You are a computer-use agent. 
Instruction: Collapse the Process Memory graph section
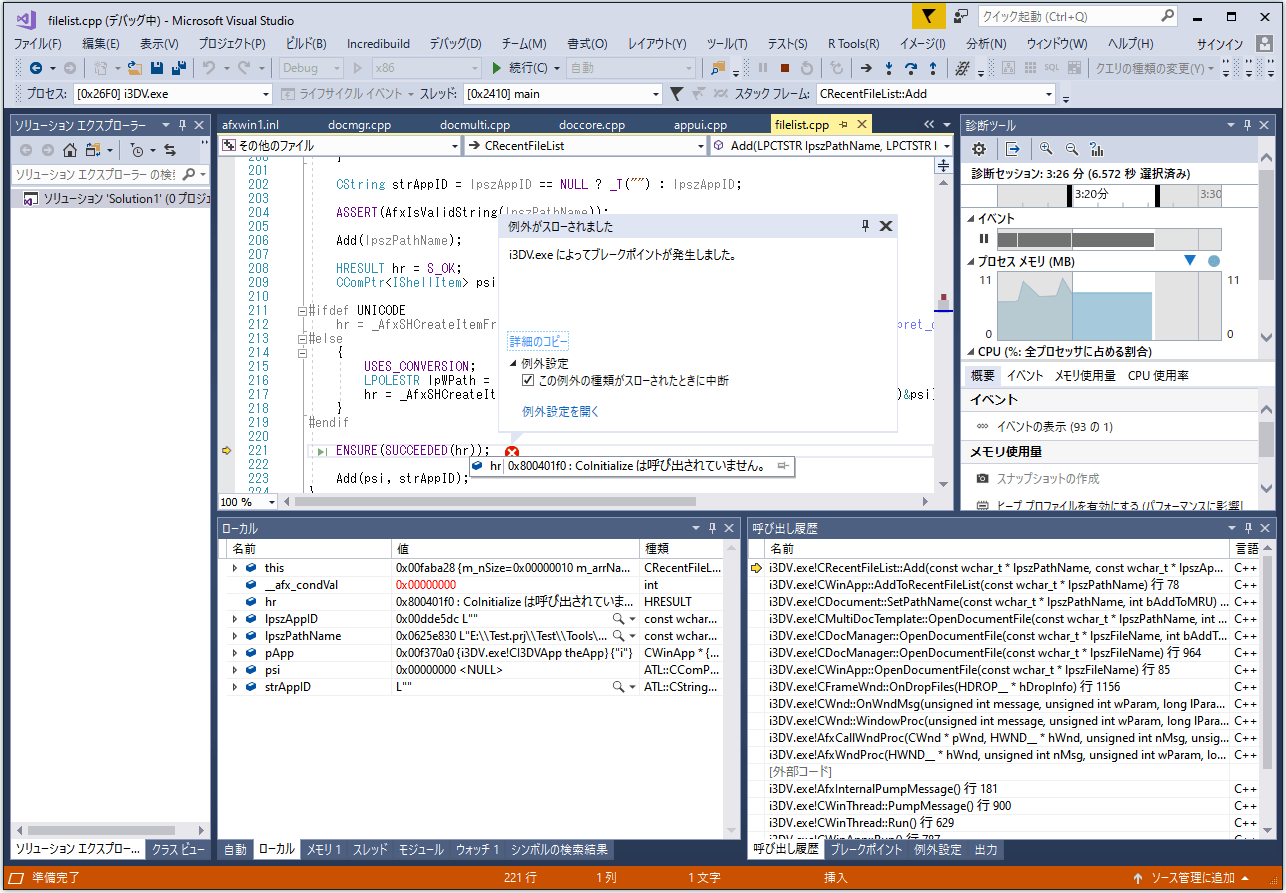(x=969, y=261)
